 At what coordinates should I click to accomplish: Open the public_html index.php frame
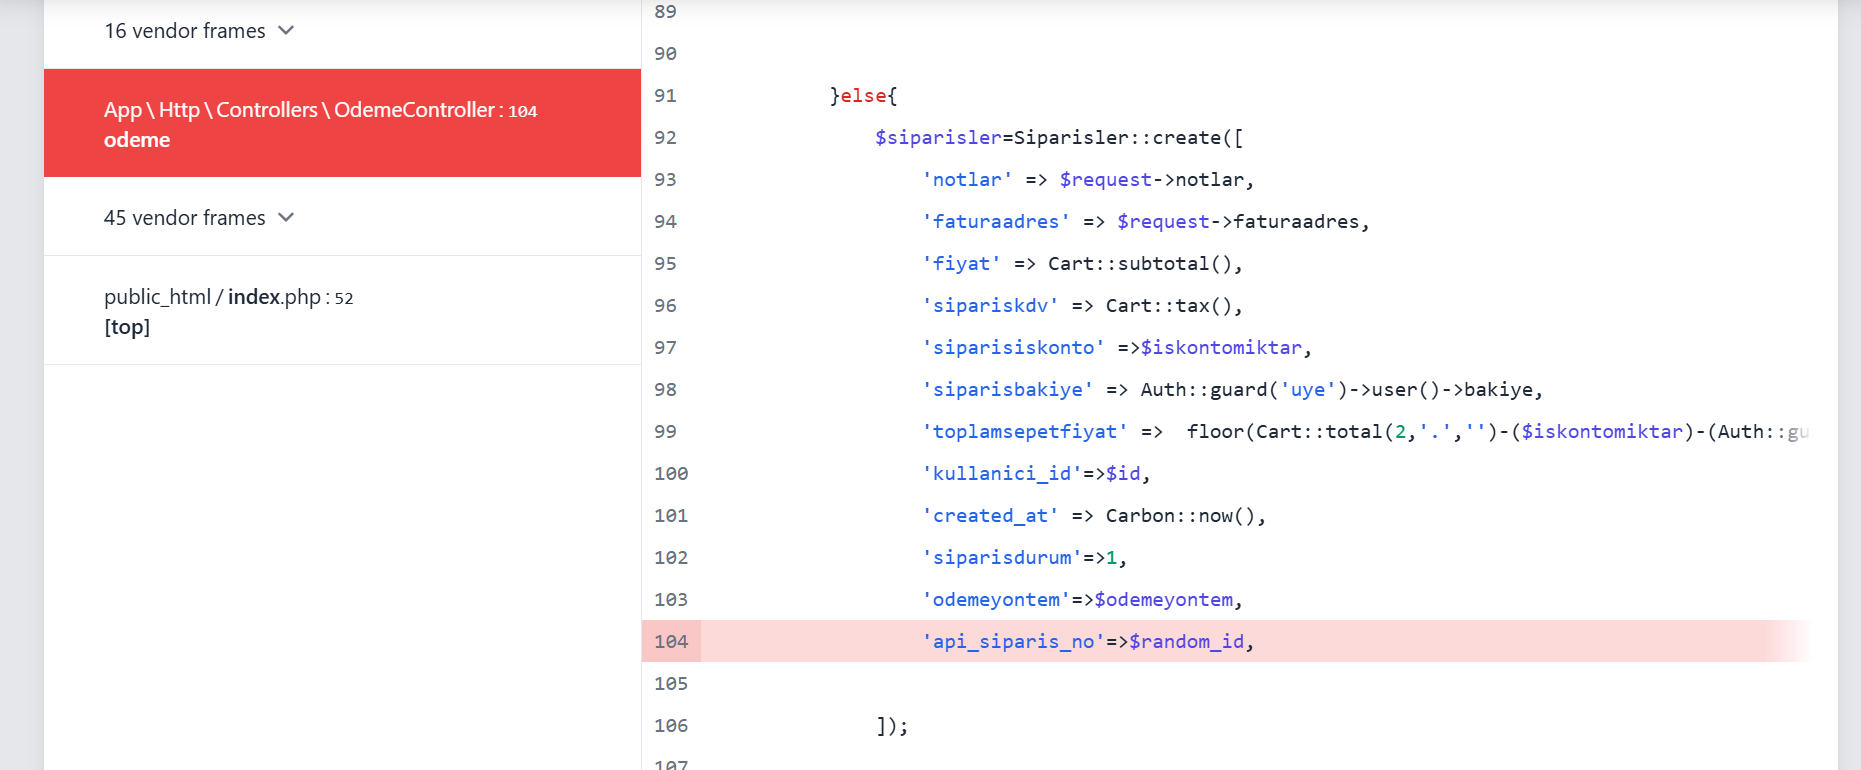342,311
